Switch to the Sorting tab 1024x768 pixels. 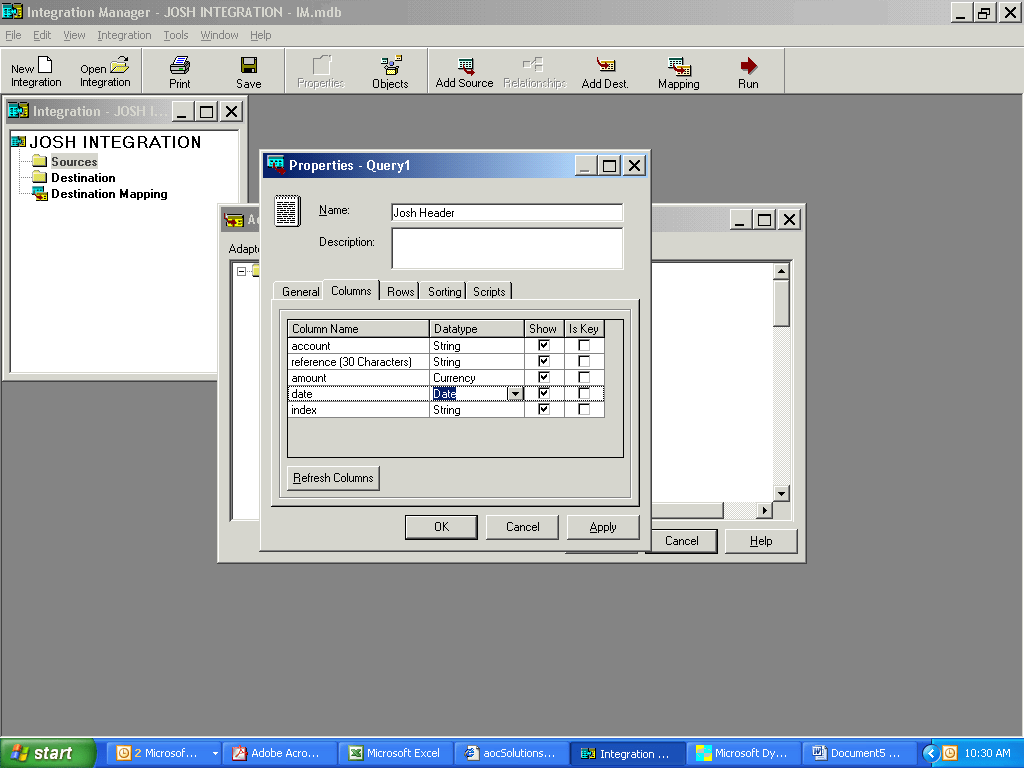(443, 291)
